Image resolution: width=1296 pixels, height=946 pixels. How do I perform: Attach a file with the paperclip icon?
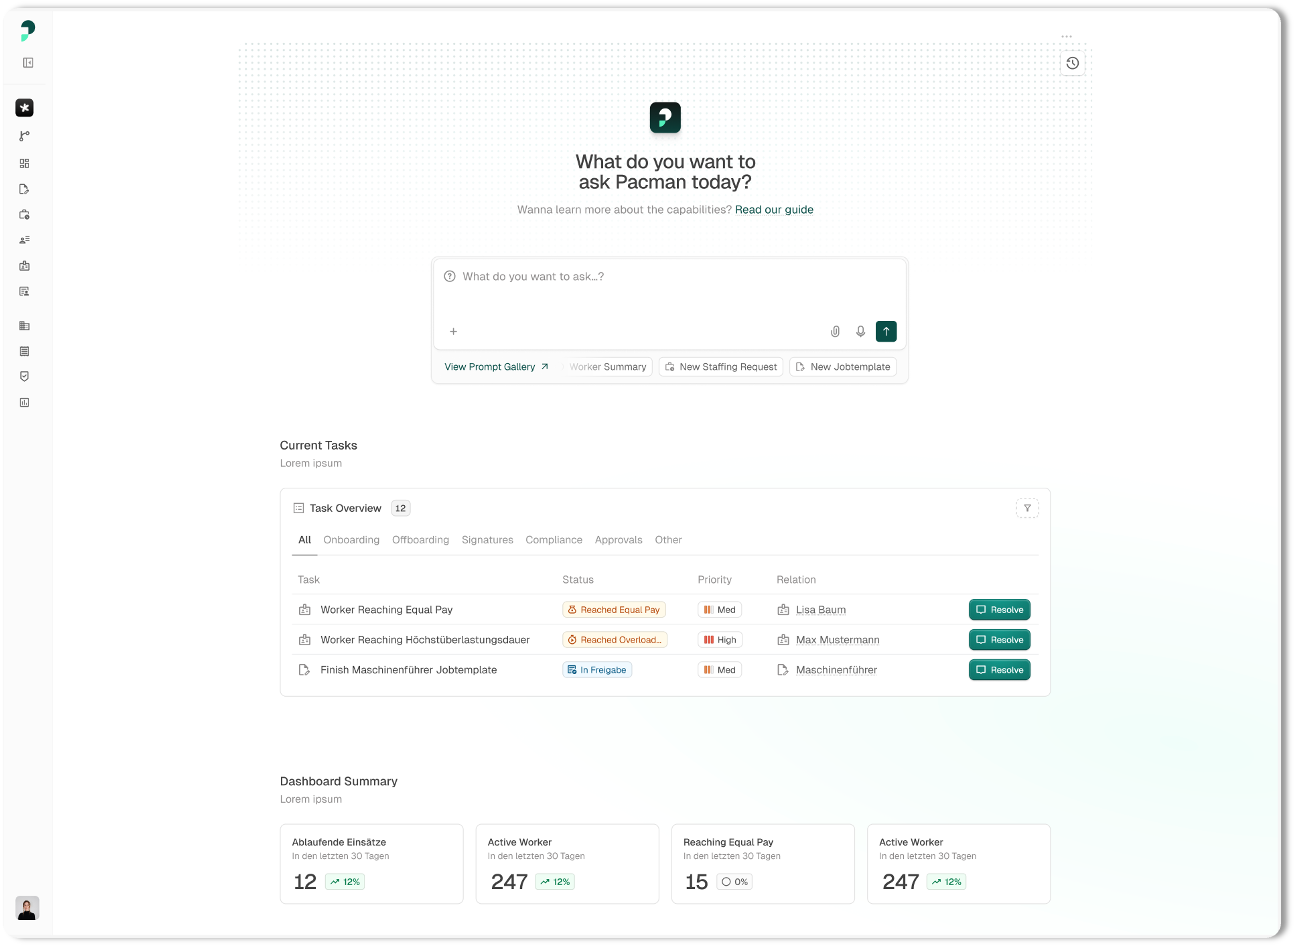(836, 332)
